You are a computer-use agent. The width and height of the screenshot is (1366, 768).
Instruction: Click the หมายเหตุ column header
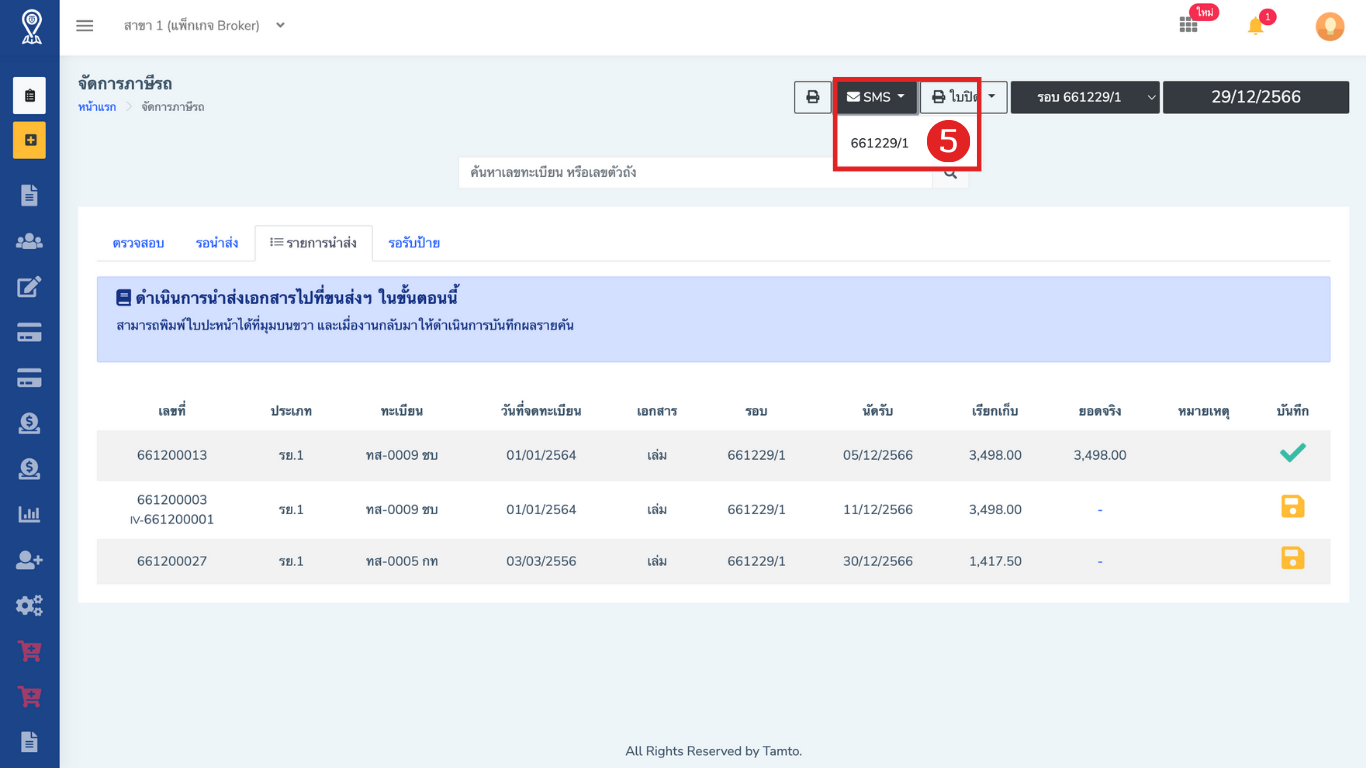click(1204, 411)
